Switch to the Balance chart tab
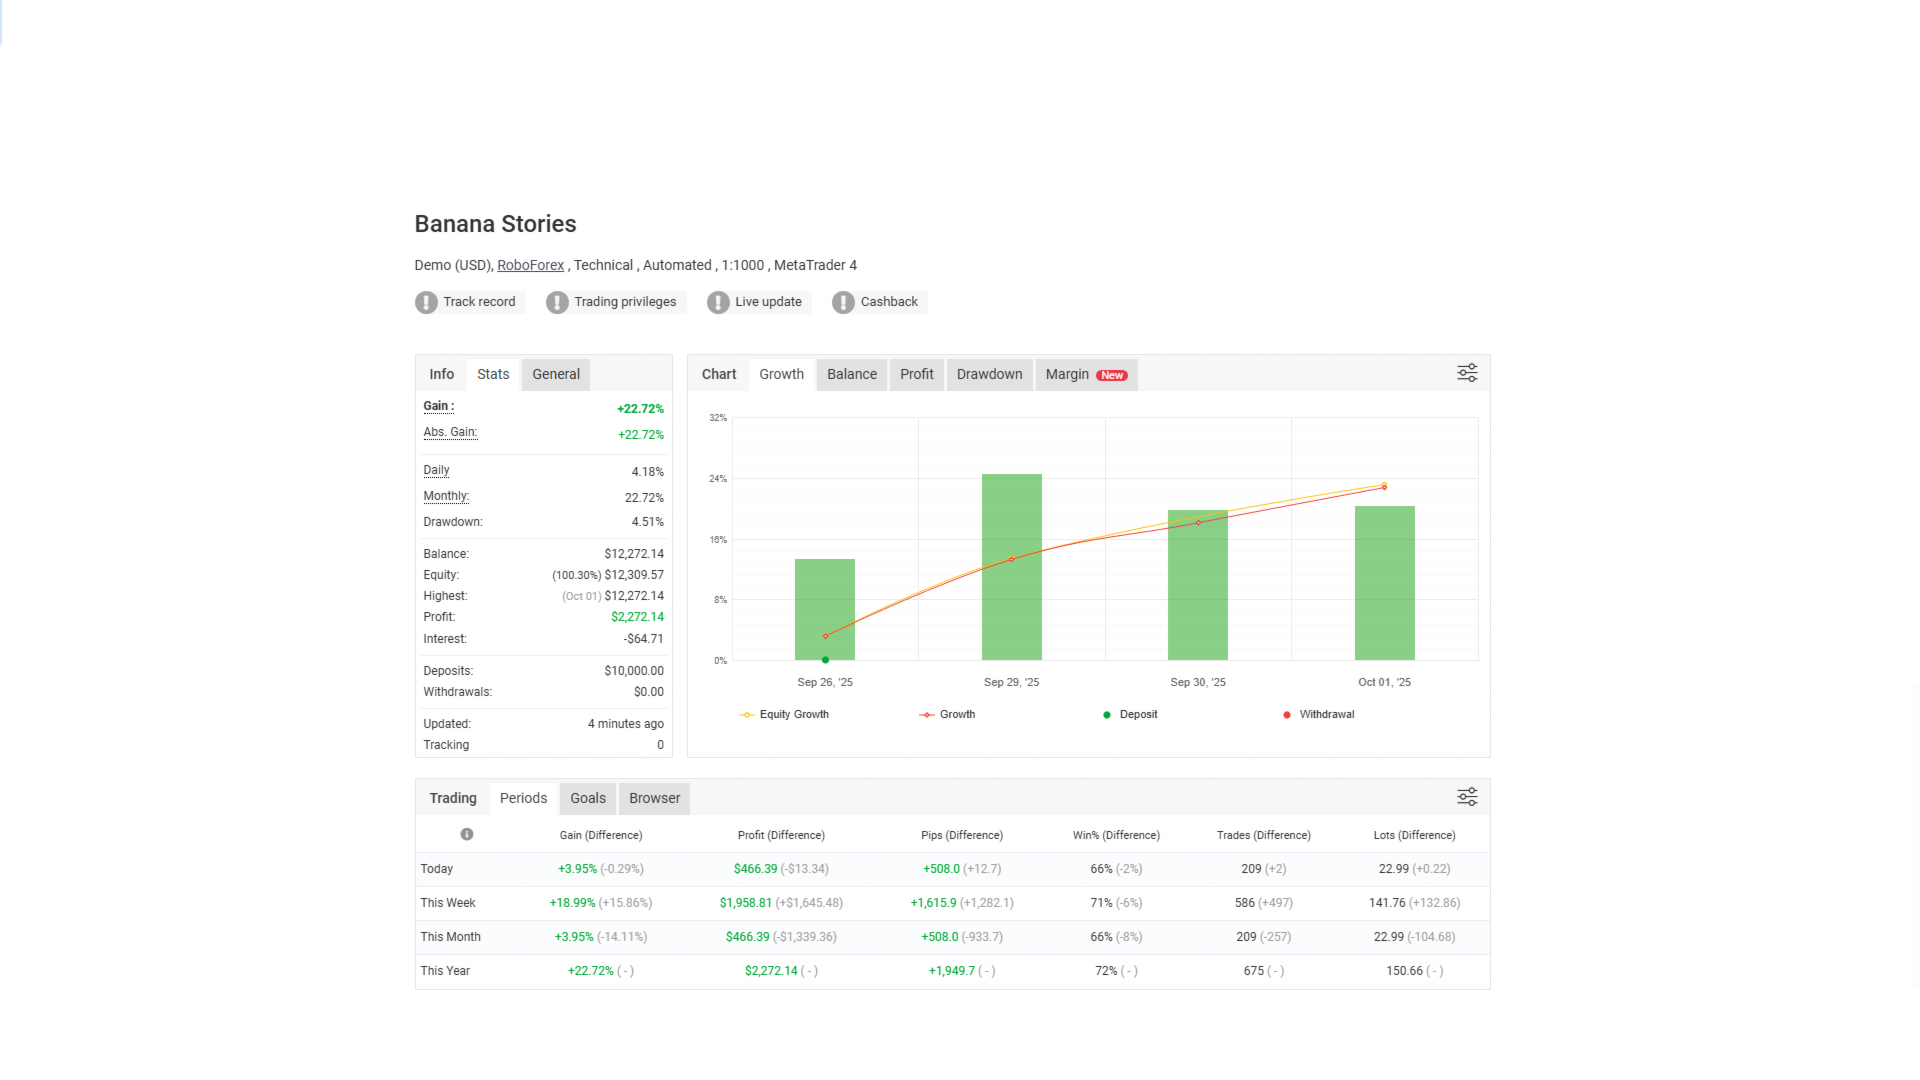 click(851, 374)
